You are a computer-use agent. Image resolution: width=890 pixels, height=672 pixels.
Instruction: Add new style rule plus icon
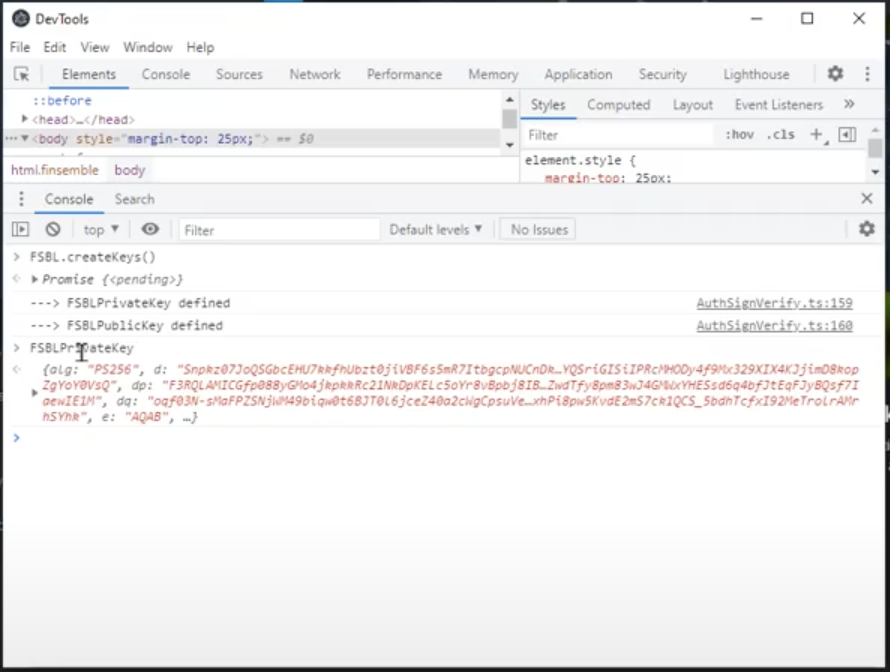point(816,135)
